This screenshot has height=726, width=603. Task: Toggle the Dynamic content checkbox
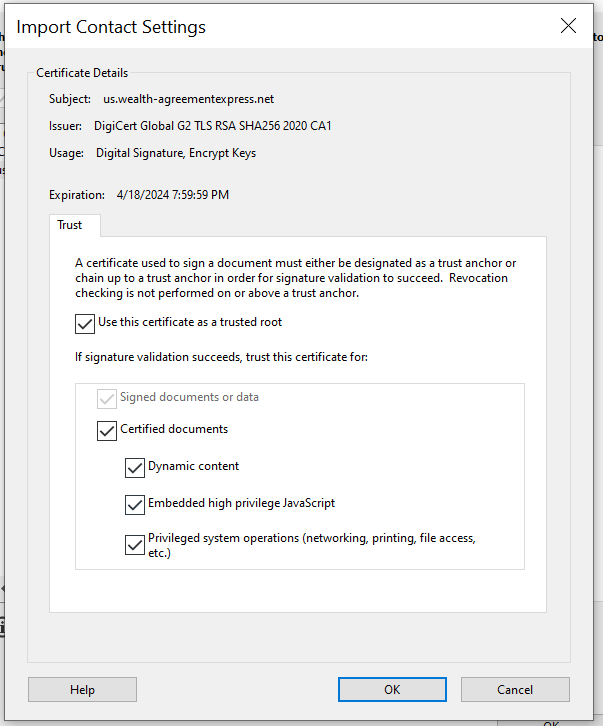tap(134, 468)
